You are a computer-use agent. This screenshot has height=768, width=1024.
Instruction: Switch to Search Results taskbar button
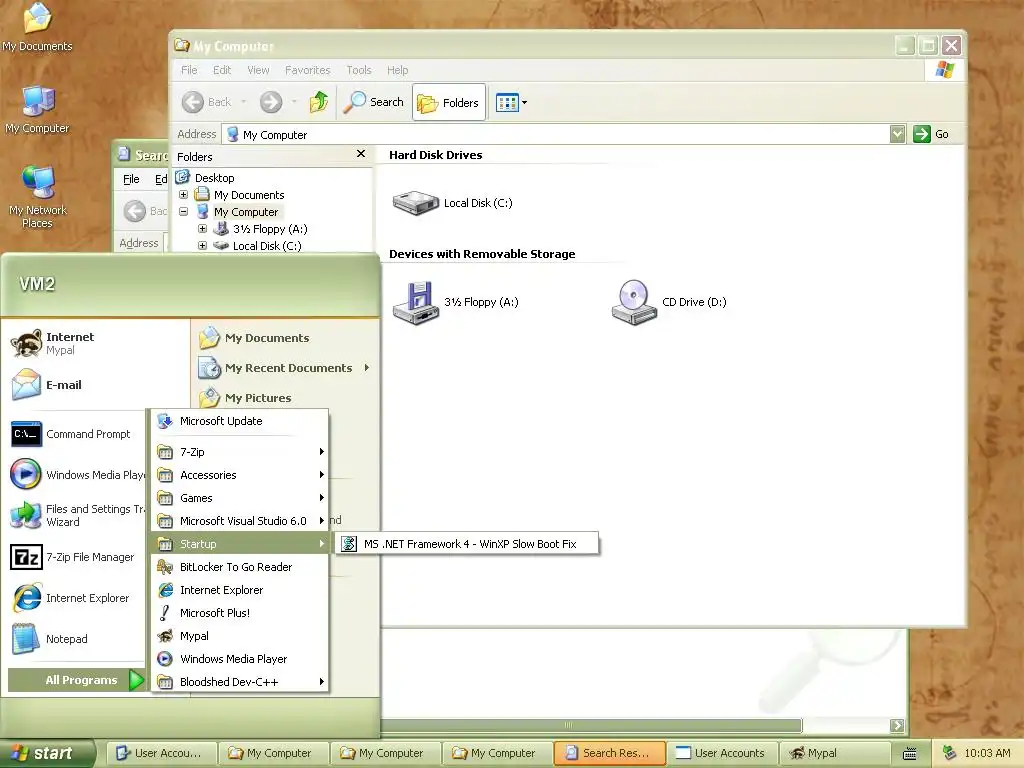pyautogui.click(x=609, y=753)
